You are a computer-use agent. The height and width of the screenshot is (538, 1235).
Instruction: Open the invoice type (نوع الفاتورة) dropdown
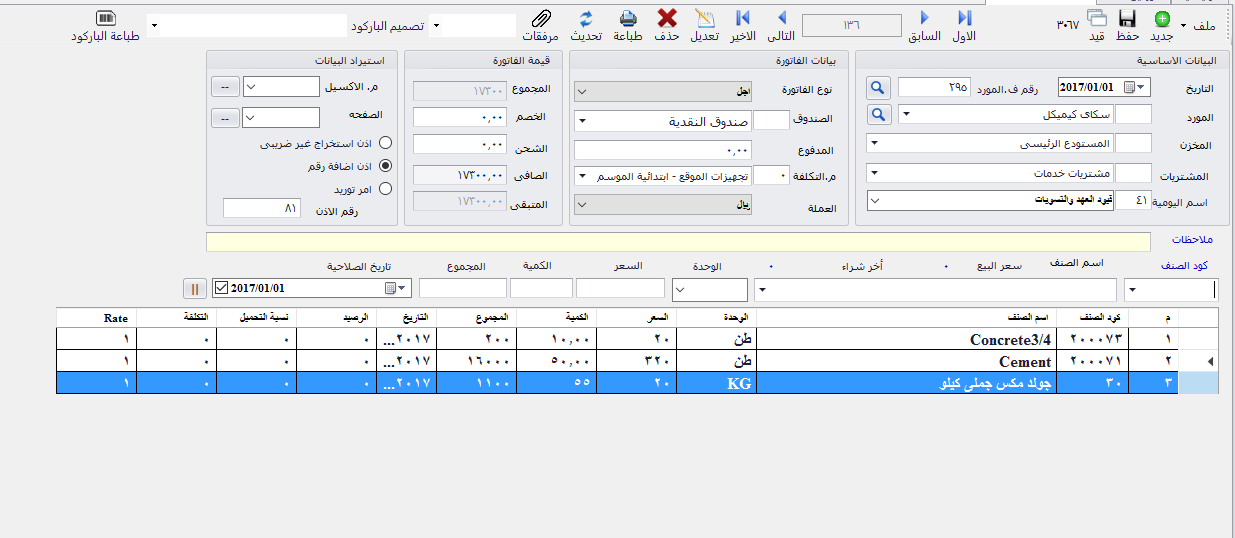coord(582,91)
